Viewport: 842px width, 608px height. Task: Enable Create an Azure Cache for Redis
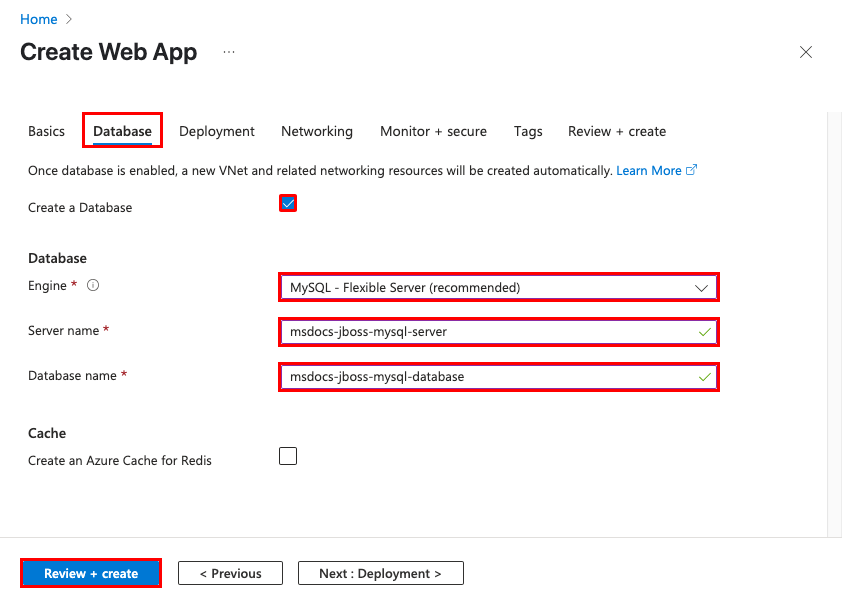[x=288, y=456]
